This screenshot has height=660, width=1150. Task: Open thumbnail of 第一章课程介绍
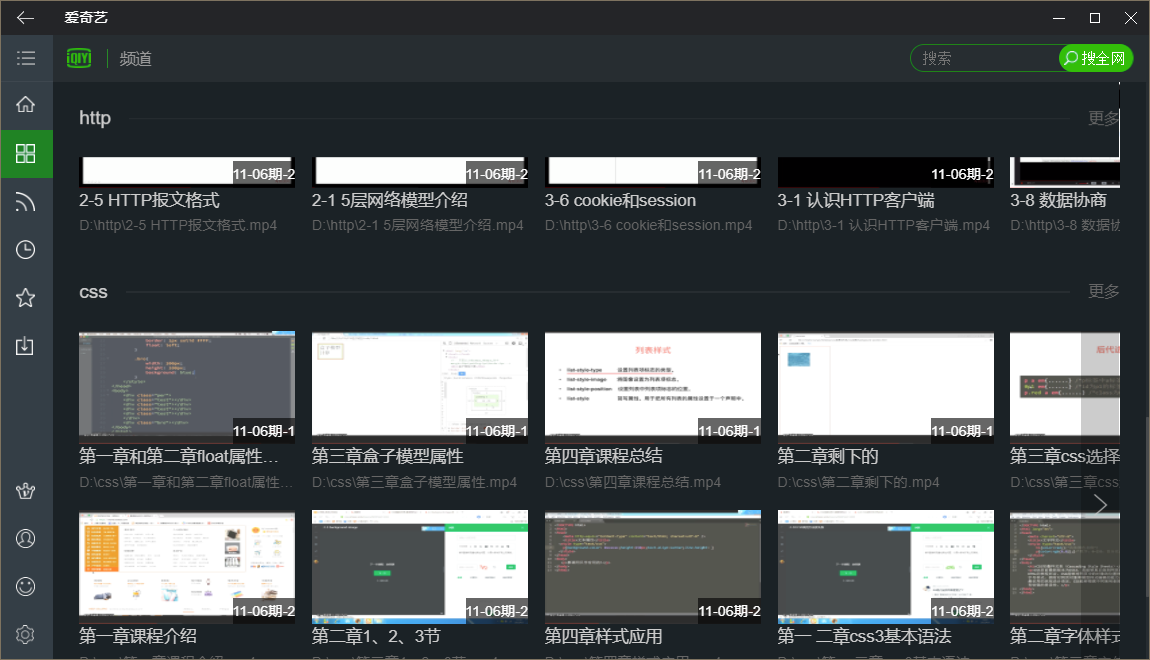click(x=187, y=567)
